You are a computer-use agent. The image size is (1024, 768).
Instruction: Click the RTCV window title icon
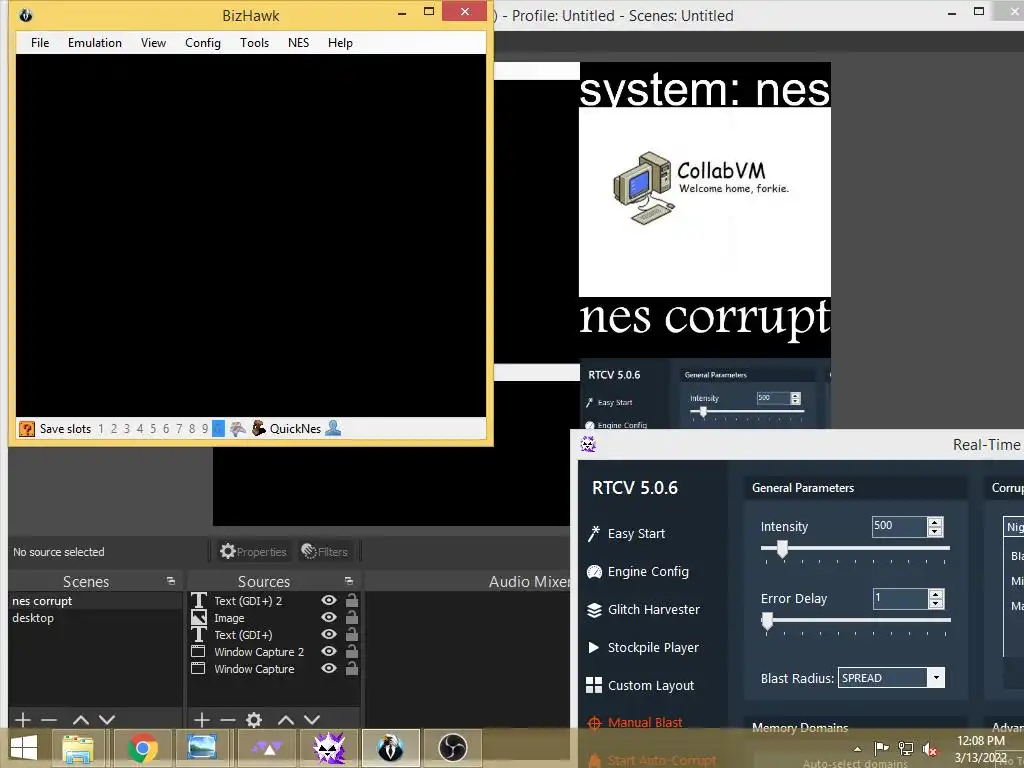pyautogui.click(x=588, y=445)
